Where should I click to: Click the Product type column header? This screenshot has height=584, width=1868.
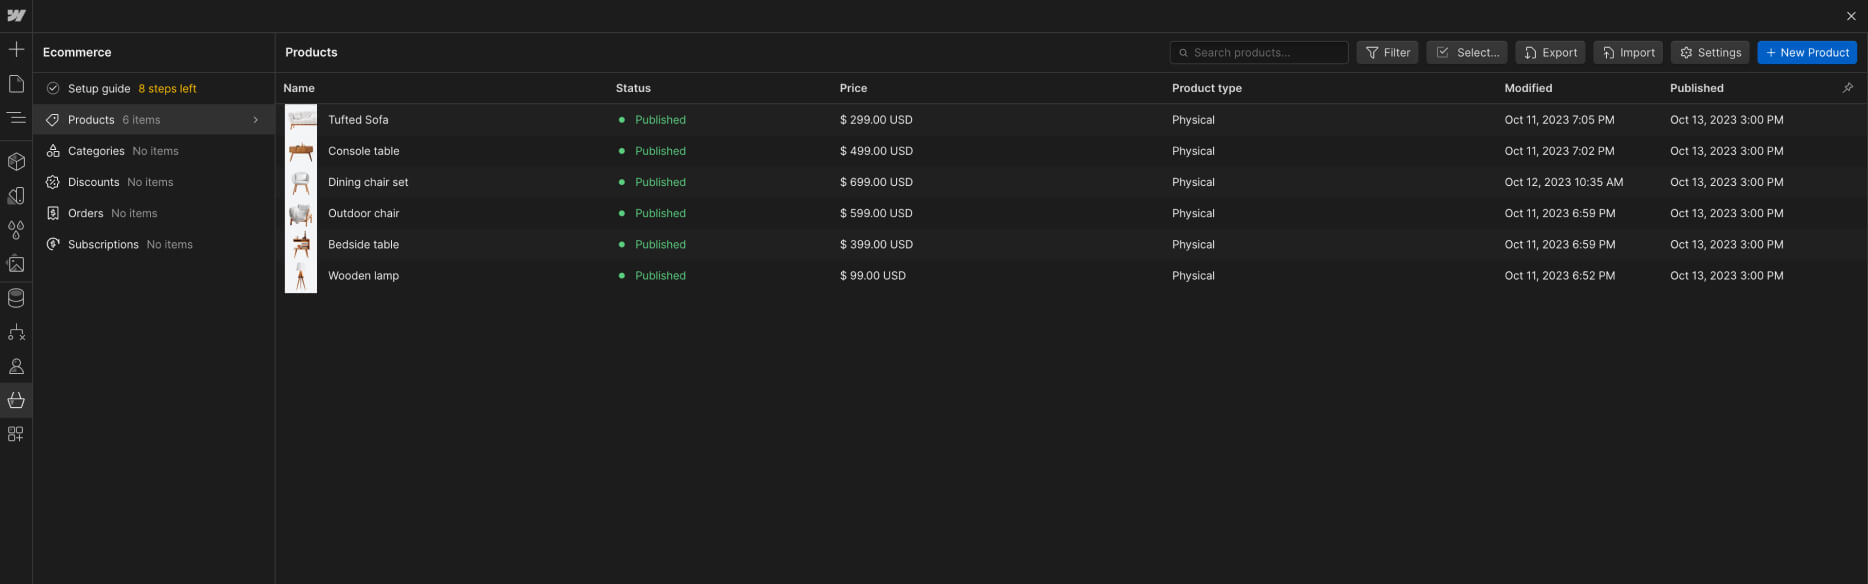(x=1207, y=88)
